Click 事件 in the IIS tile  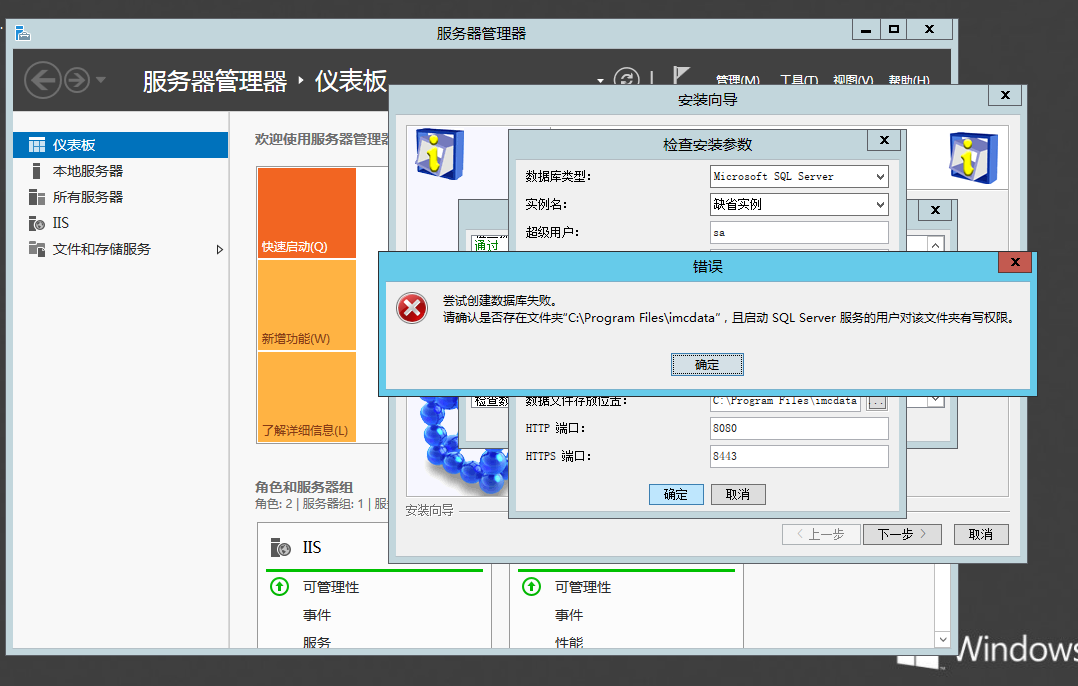(x=317, y=615)
